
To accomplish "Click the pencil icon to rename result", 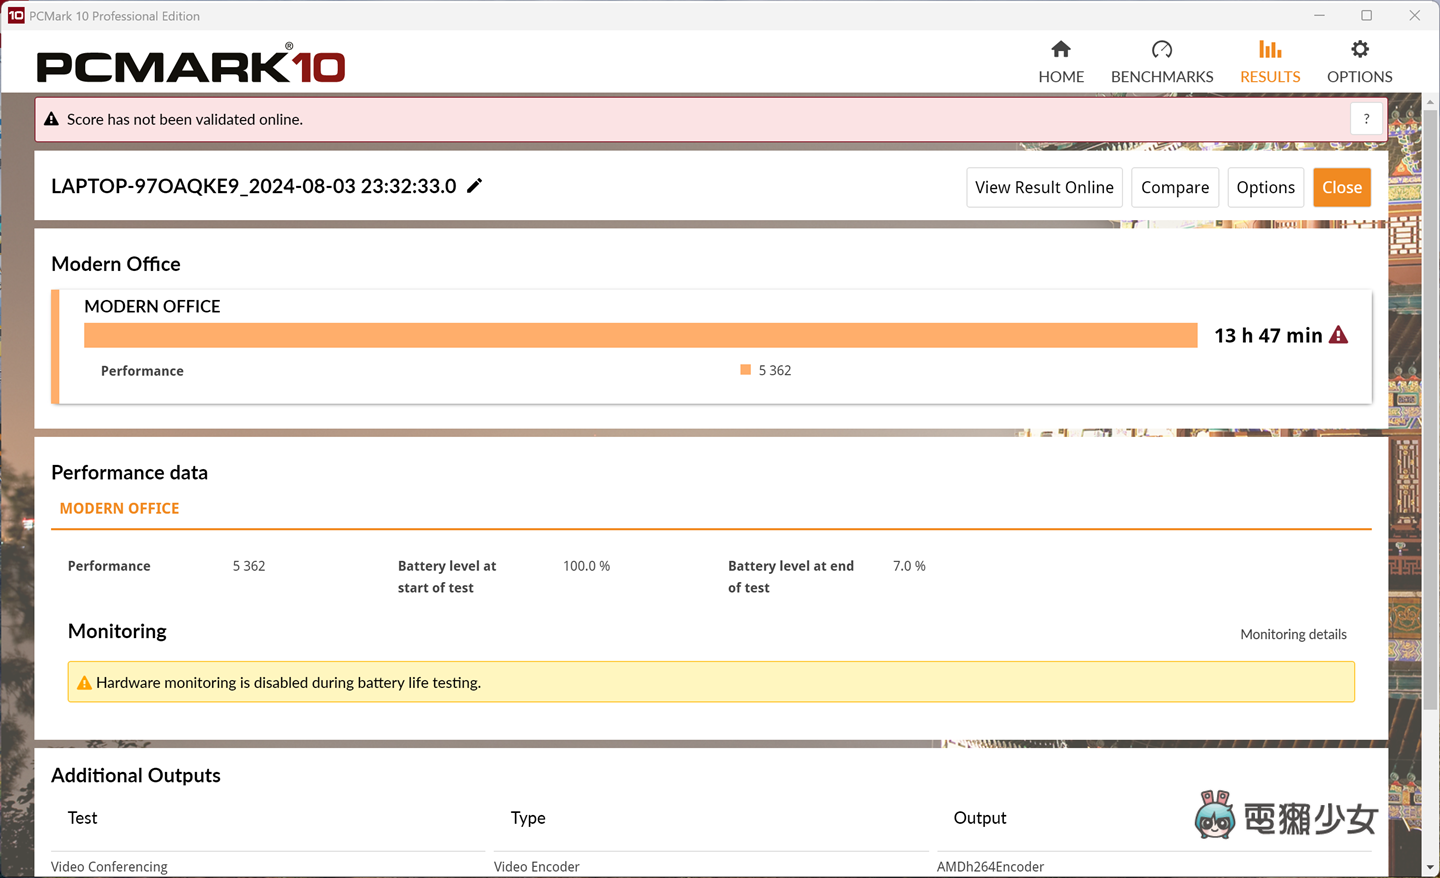I will point(475,185).
